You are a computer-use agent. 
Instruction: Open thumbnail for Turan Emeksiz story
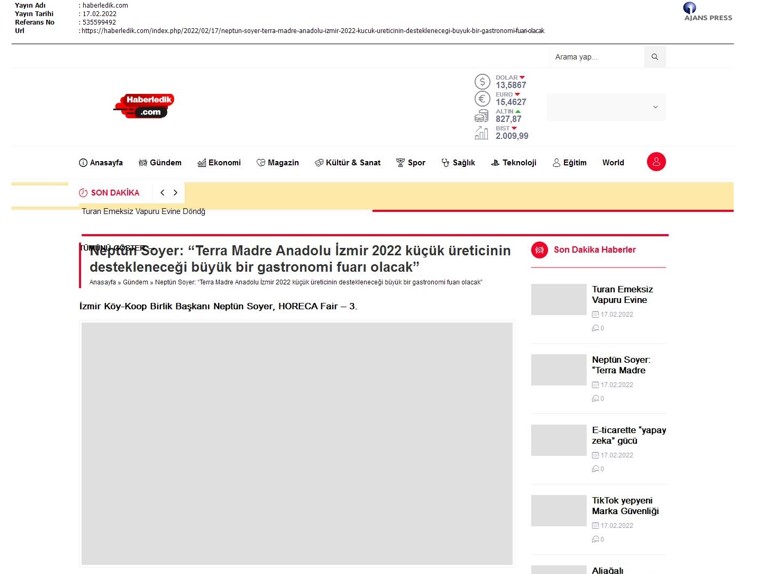pyautogui.click(x=559, y=299)
